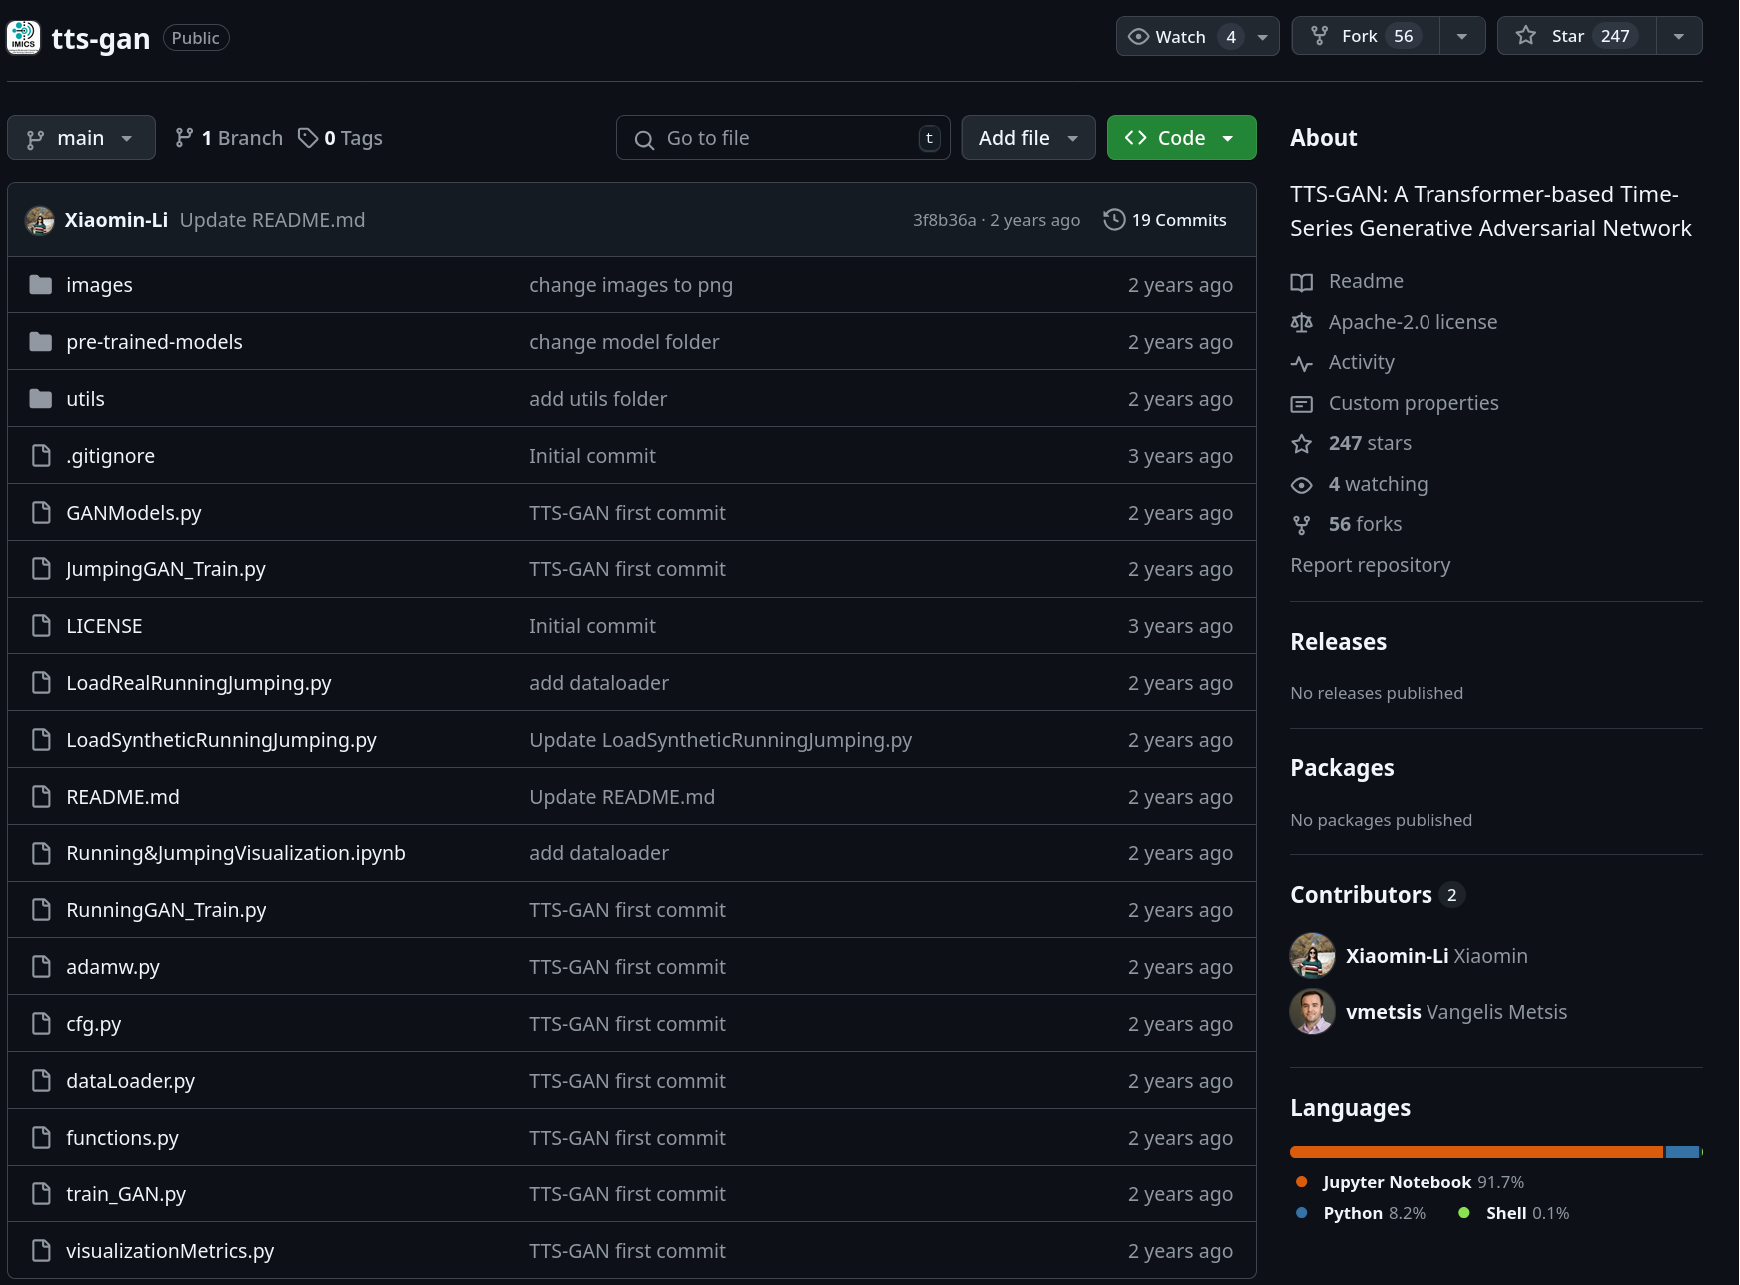Toggle Watch on this repository

tap(1180, 37)
